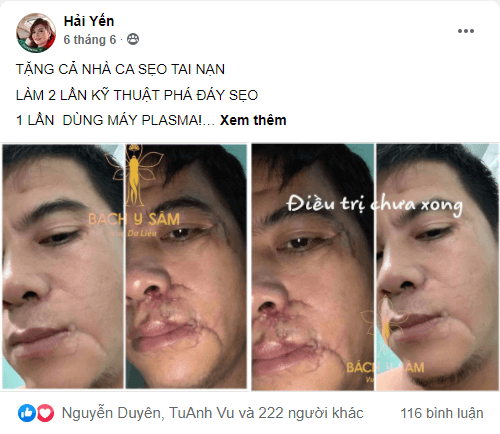This screenshot has width=500, height=434.
Task: Expand the post text with "Xem thêm"
Action: pos(253,120)
